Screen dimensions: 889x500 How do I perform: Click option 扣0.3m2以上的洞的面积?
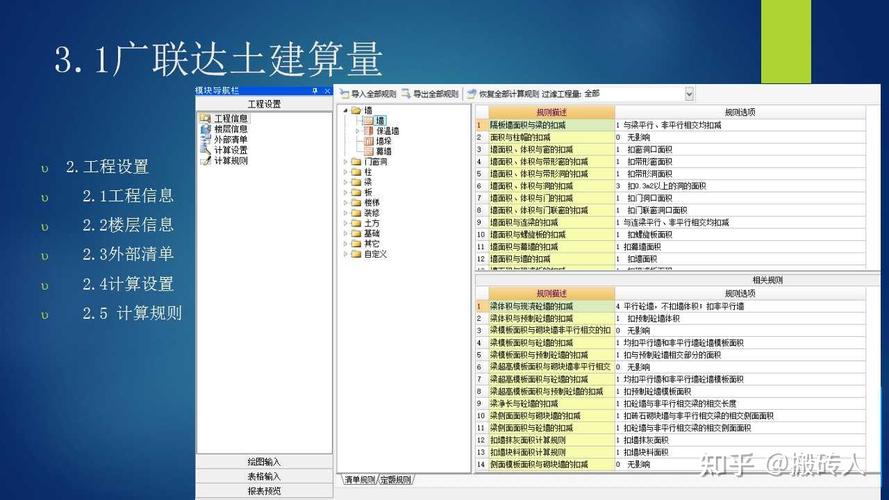click(x=666, y=186)
